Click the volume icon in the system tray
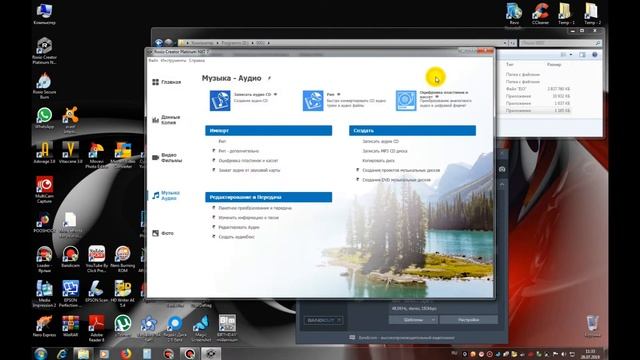This screenshot has height=360, width=640. tap(564, 354)
